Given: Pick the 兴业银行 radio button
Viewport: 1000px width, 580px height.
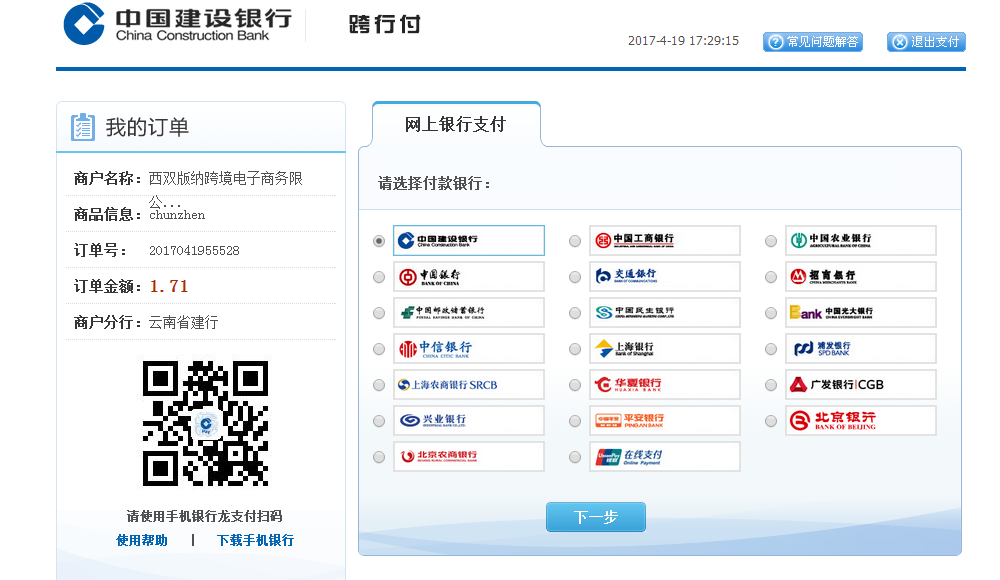Looking at the screenshot, I should tap(379, 421).
